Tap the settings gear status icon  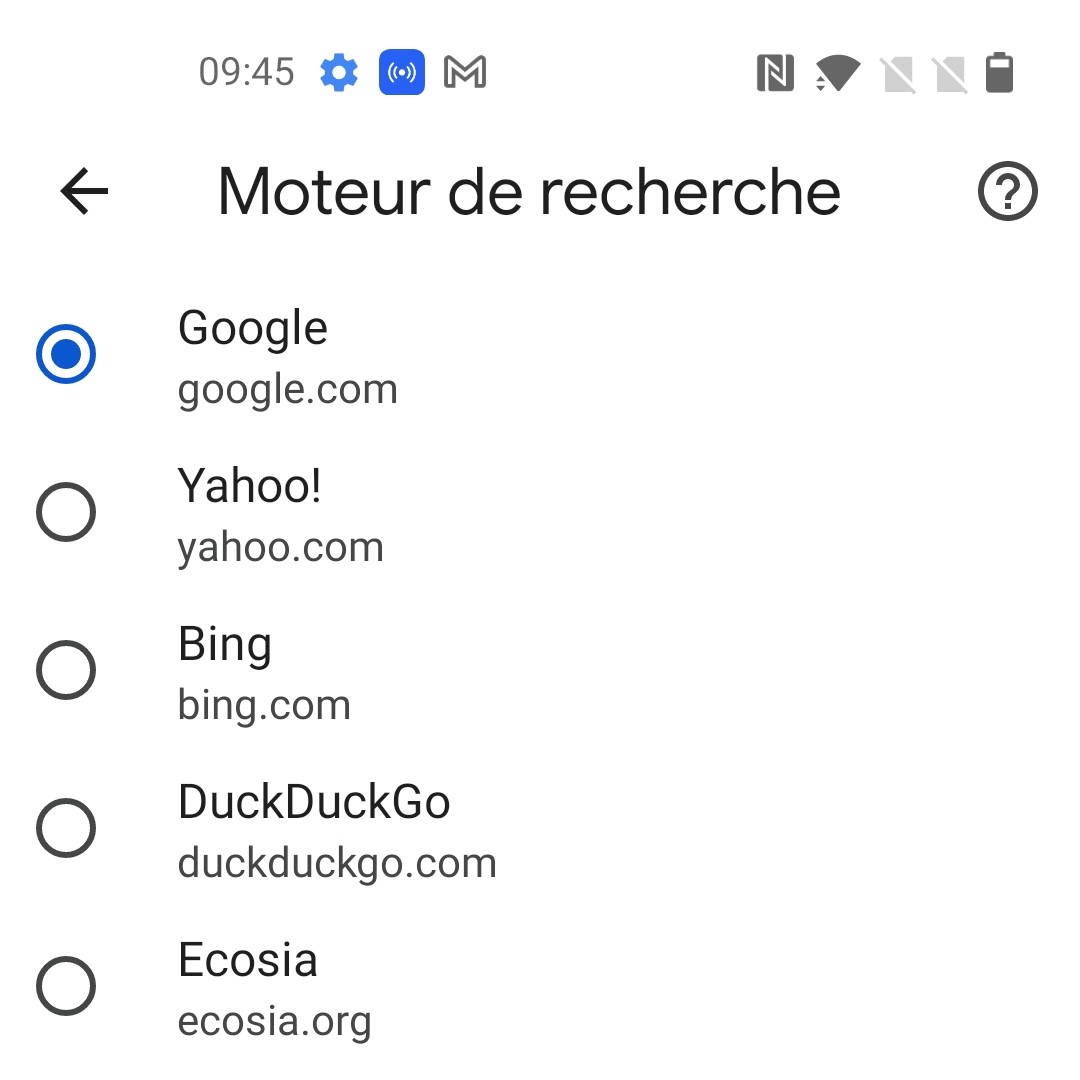(x=339, y=73)
